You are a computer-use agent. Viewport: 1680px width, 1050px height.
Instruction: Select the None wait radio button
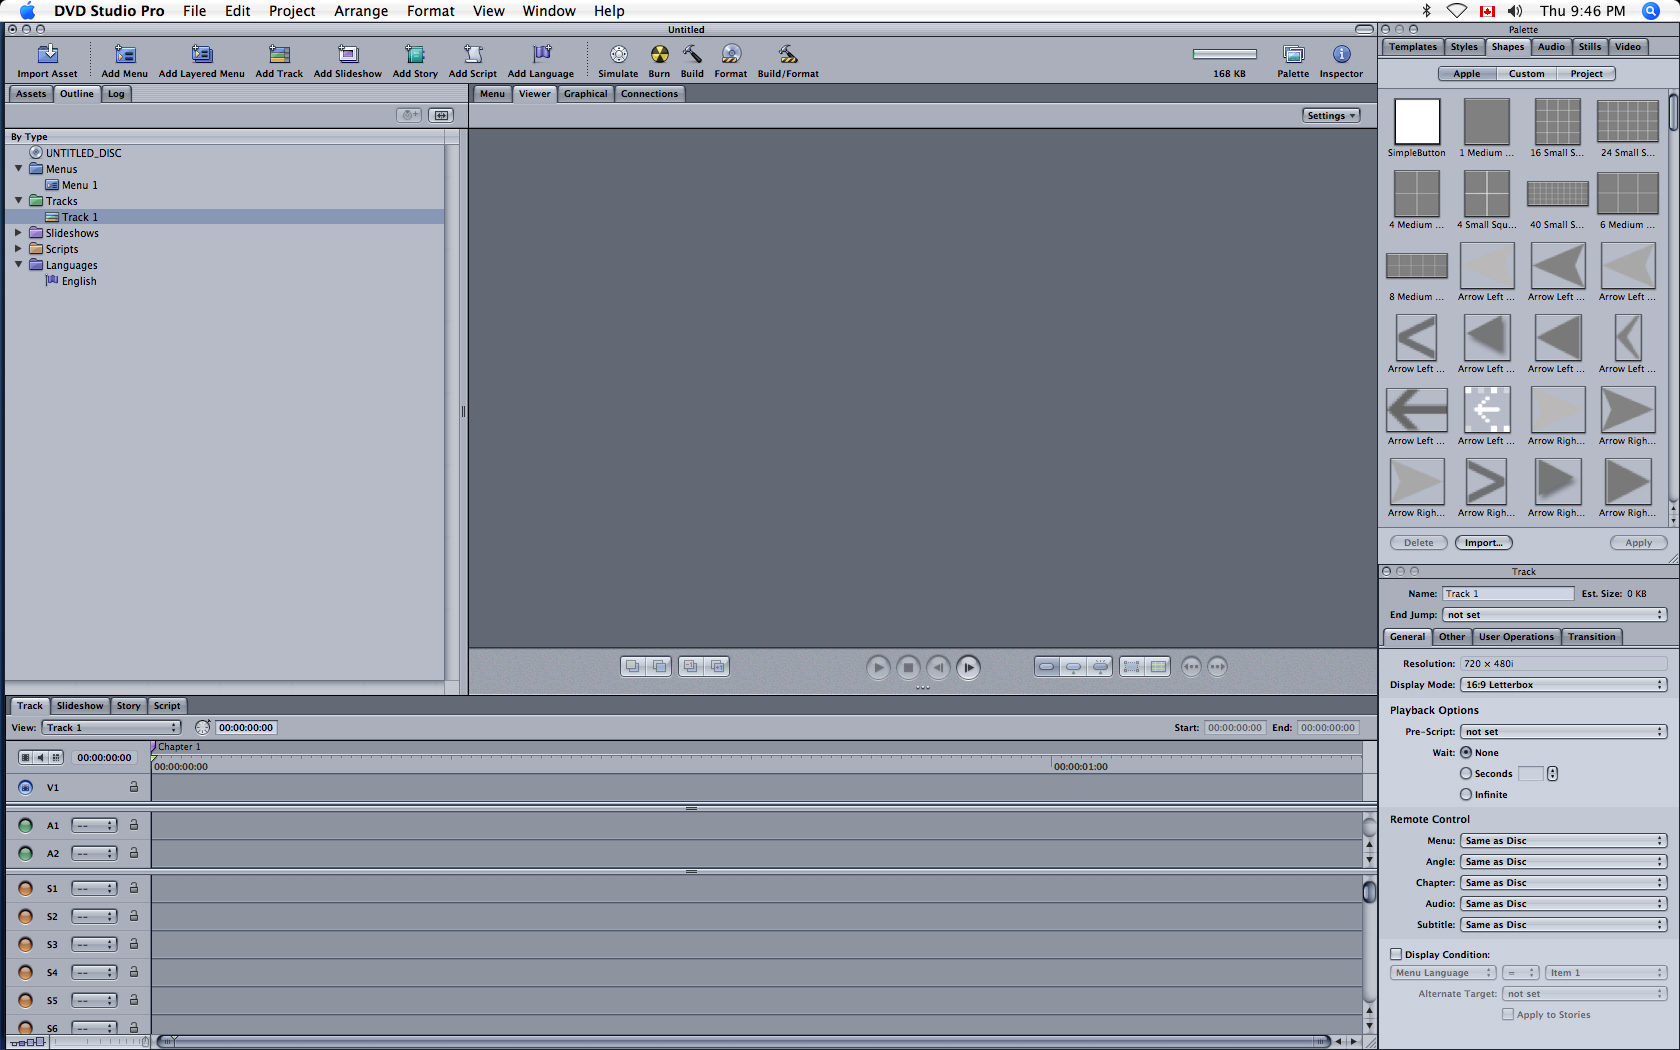[x=1466, y=753]
